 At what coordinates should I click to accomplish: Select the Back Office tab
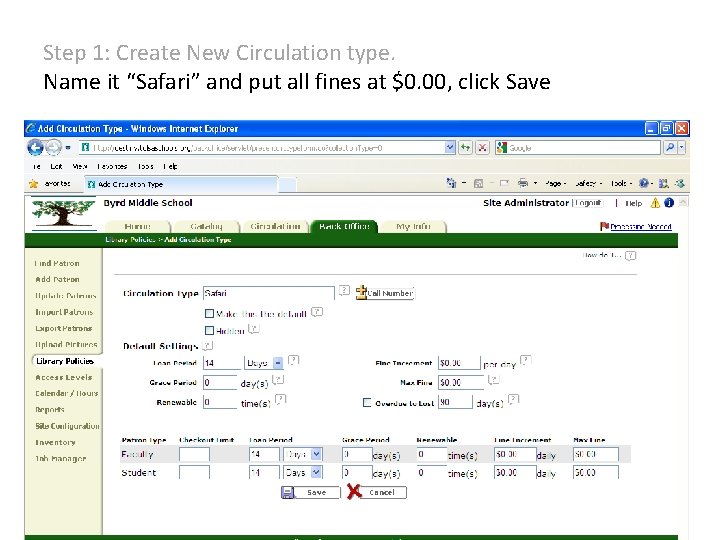tap(344, 226)
